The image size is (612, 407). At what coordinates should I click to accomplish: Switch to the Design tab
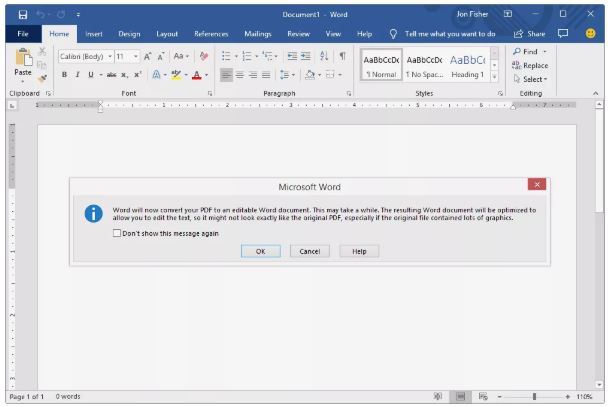tap(129, 34)
